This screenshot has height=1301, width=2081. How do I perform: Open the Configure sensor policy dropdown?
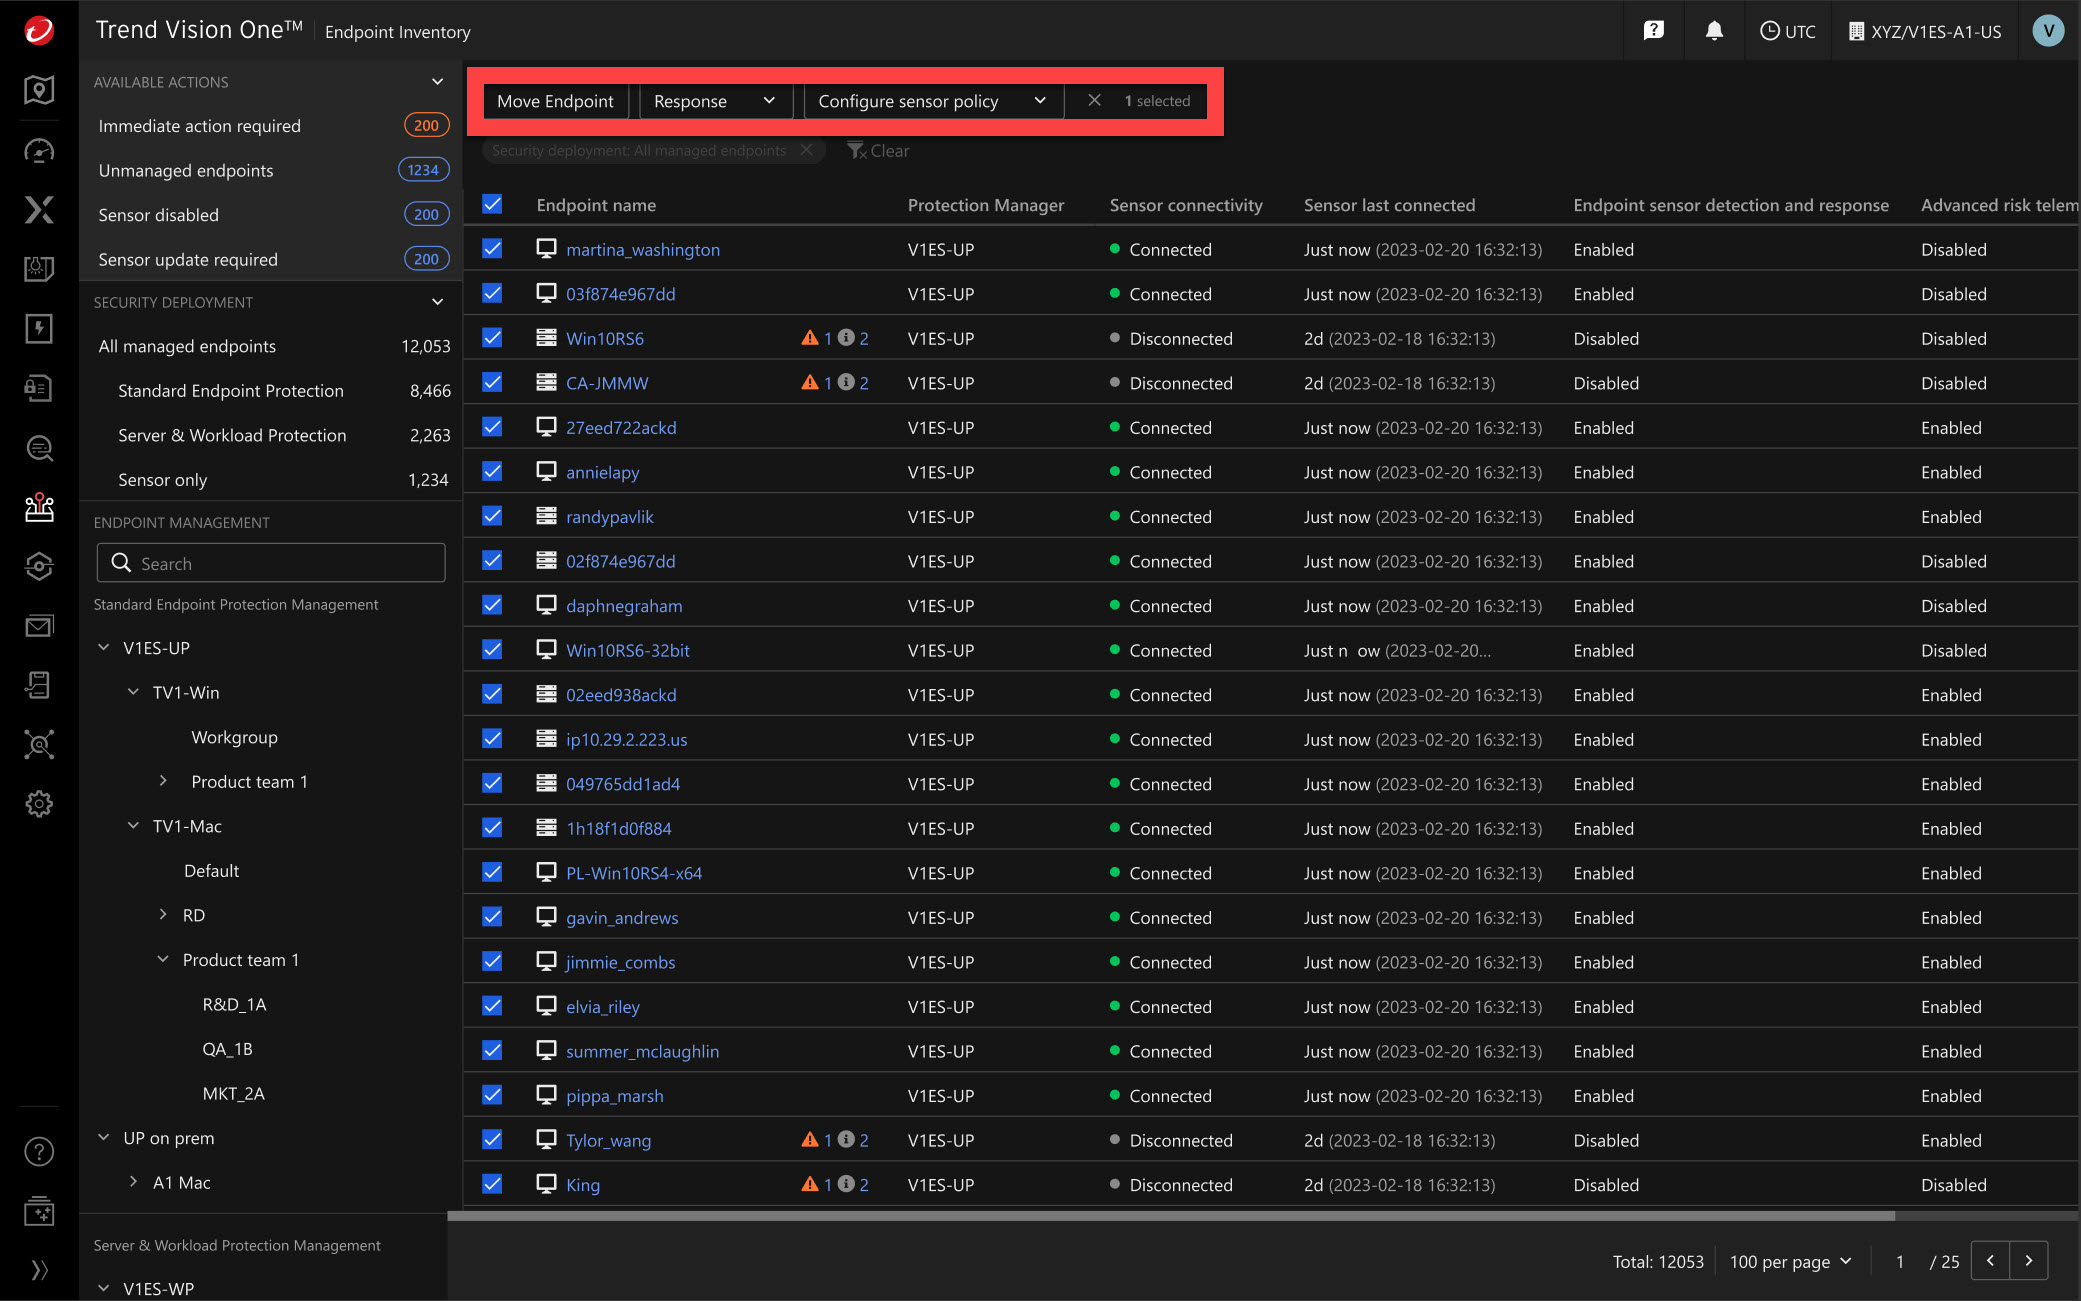pyautogui.click(x=931, y=101)
